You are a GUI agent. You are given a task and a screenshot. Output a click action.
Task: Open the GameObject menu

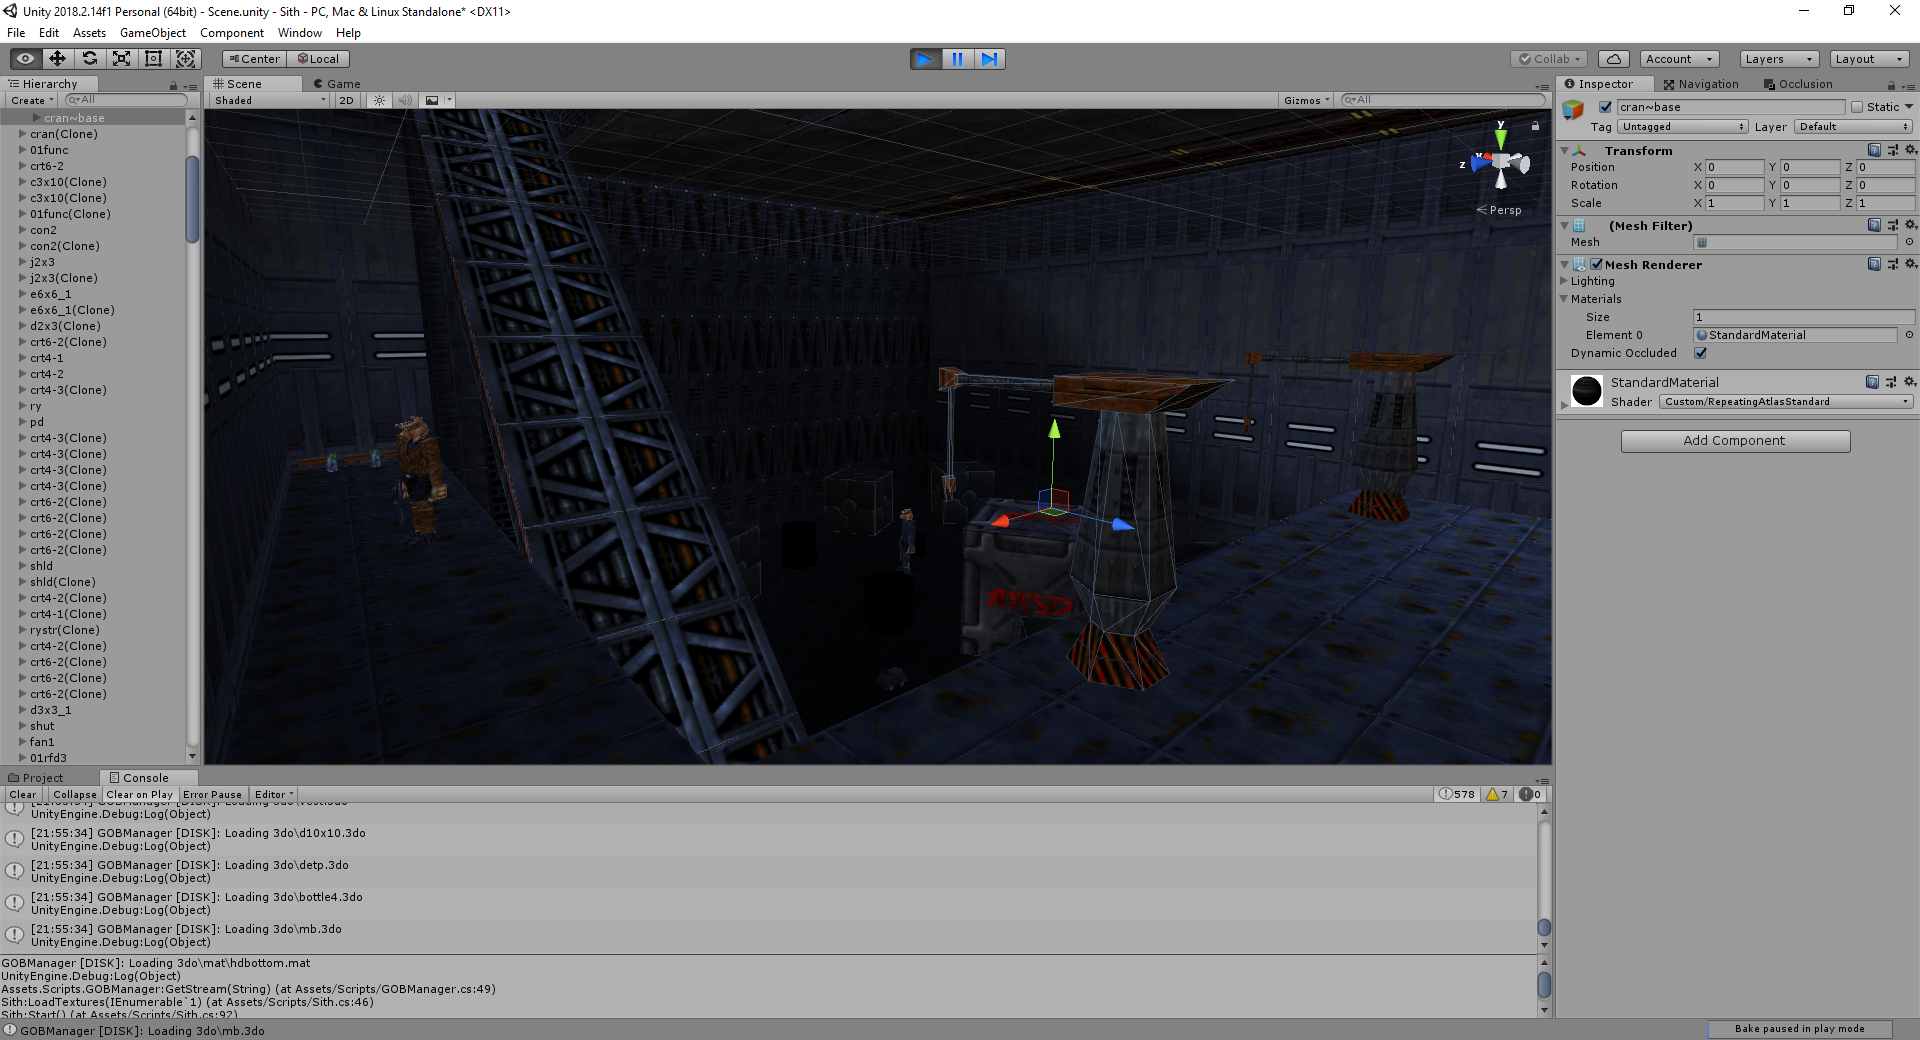pyautogui.click(x=153, y=33)
